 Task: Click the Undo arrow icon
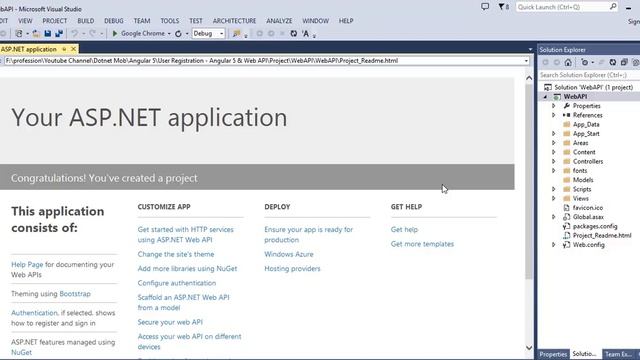(74, 33)
